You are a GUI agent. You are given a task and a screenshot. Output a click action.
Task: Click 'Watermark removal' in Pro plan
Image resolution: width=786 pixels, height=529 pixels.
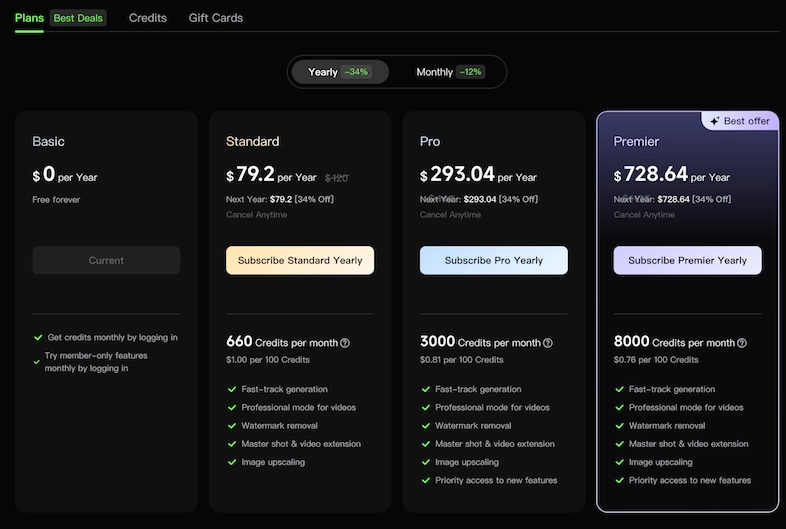pos(473,426)
